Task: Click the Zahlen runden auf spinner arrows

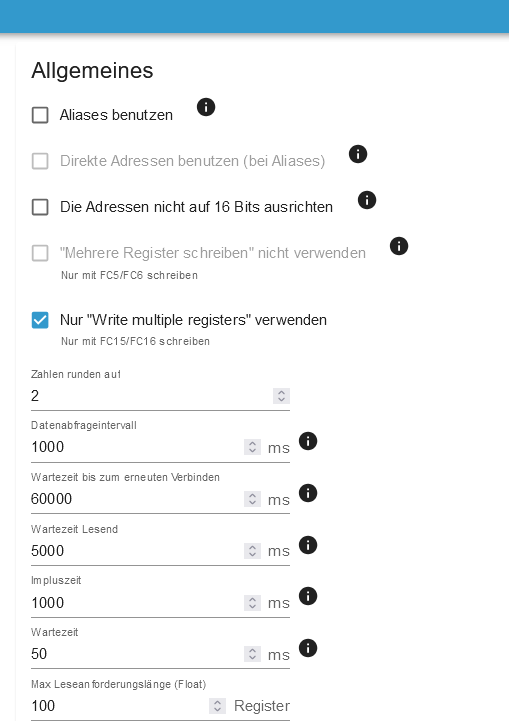Action: coord(281,396)
